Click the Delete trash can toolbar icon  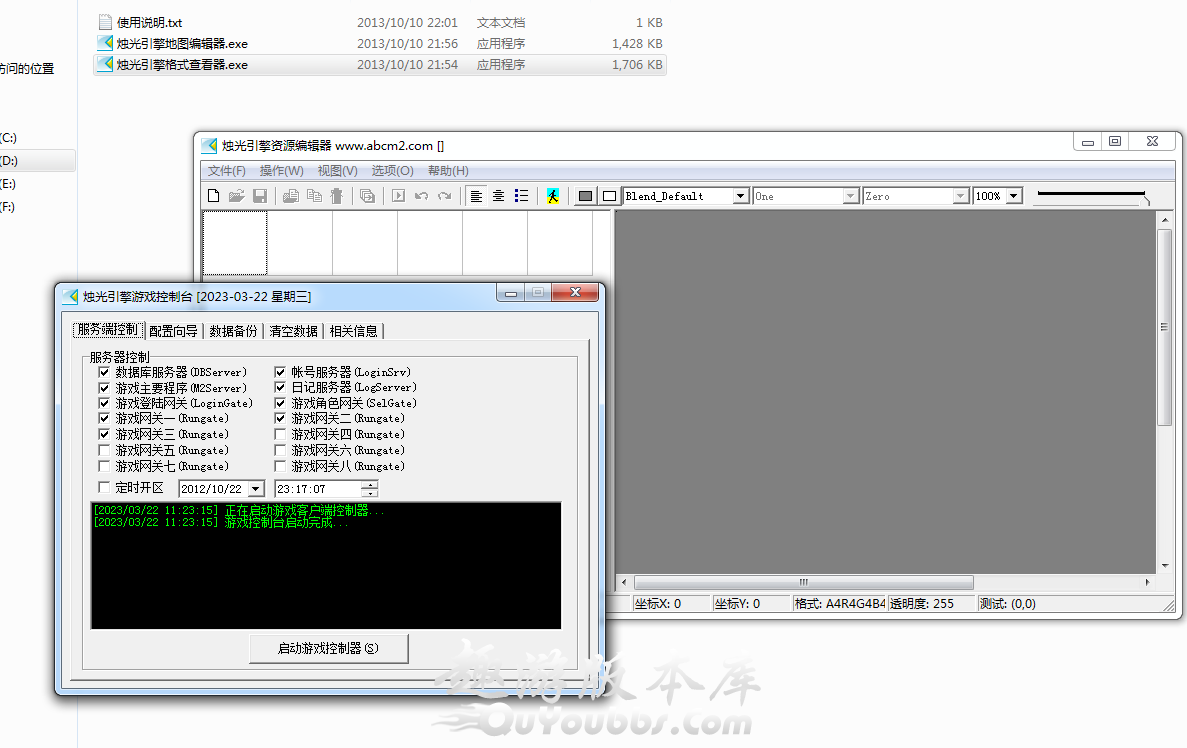[x=337, y=196]
